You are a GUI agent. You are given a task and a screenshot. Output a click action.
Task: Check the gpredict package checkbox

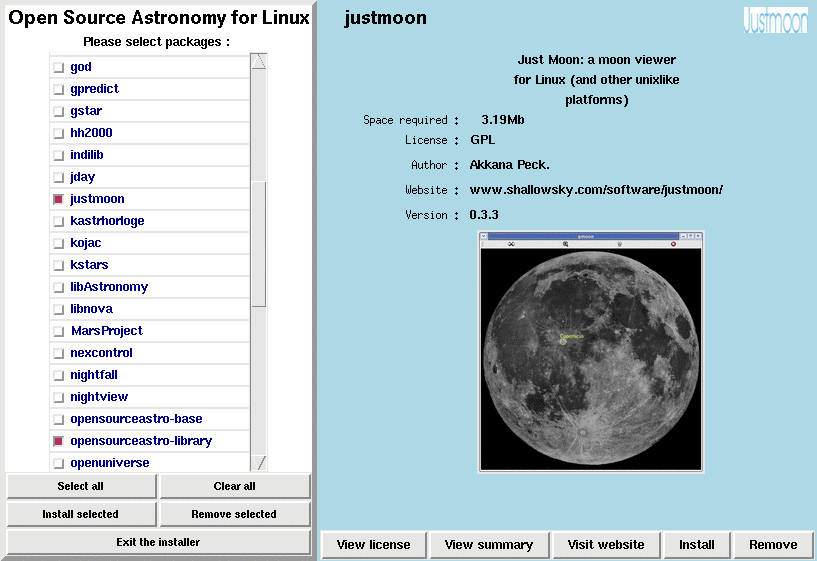[x=58, y=90]
